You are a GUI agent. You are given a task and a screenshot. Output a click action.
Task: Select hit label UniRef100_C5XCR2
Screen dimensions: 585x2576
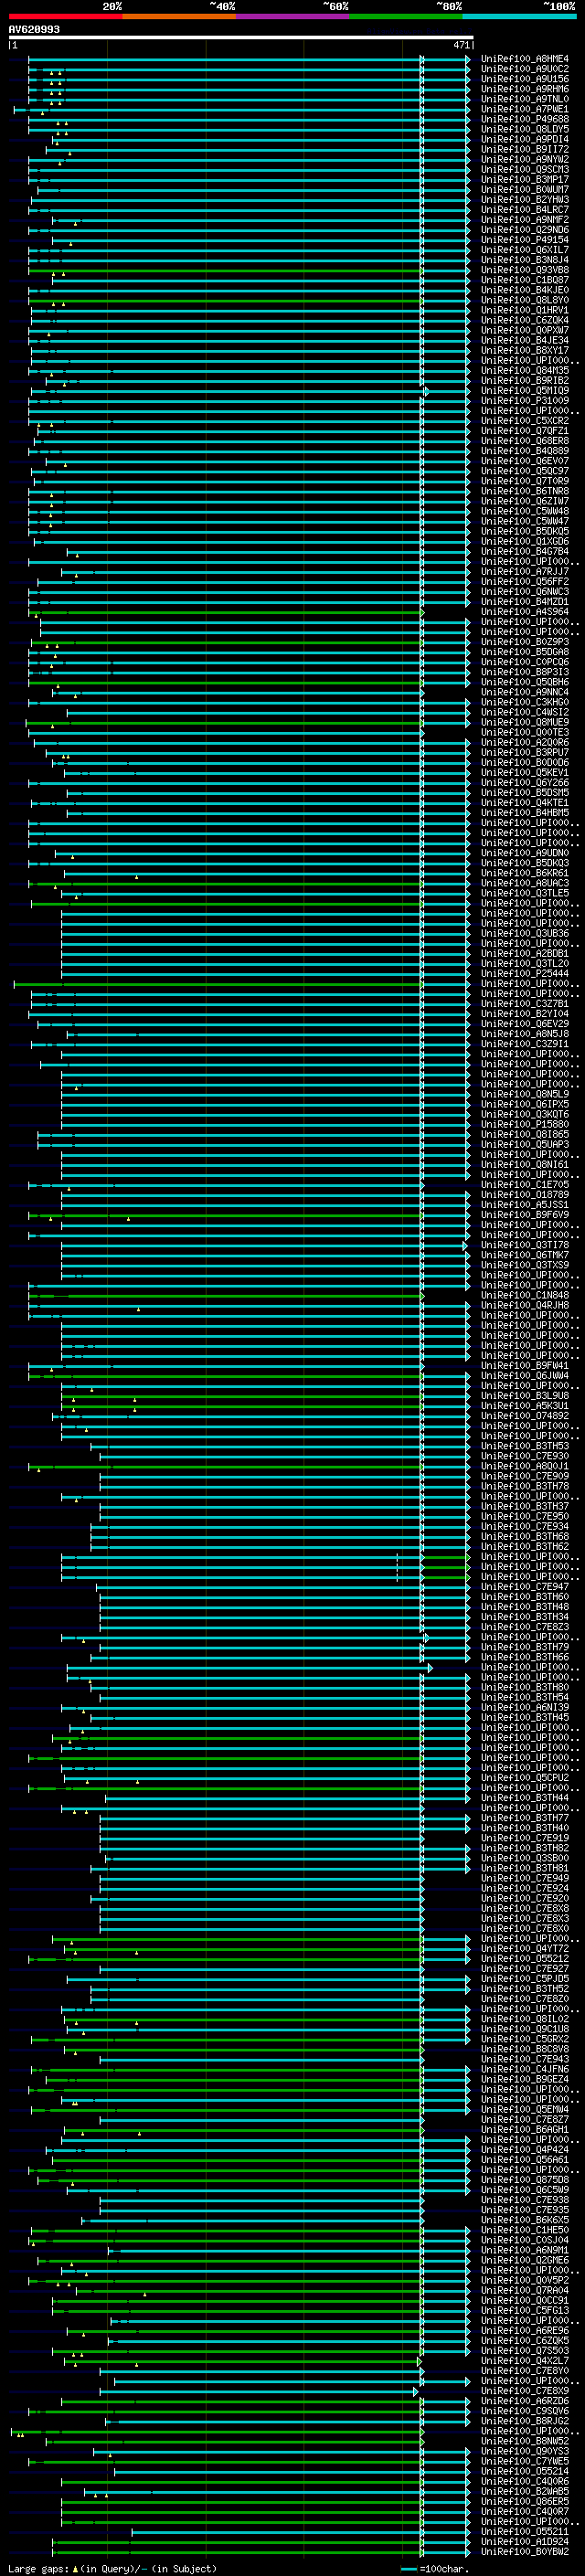(x=524, y=421)
